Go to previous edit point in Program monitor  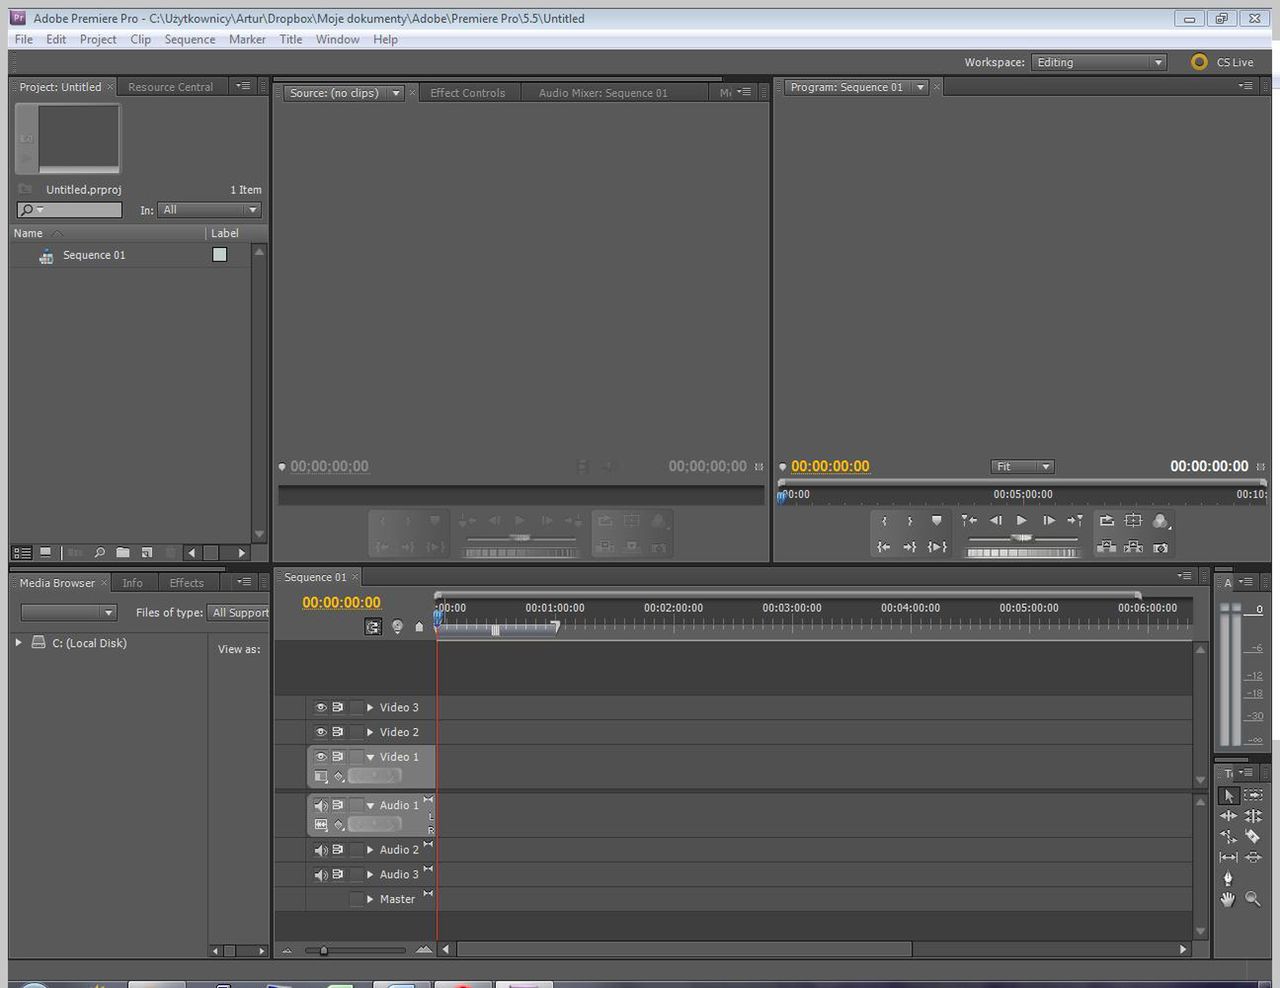pos(969,520)
